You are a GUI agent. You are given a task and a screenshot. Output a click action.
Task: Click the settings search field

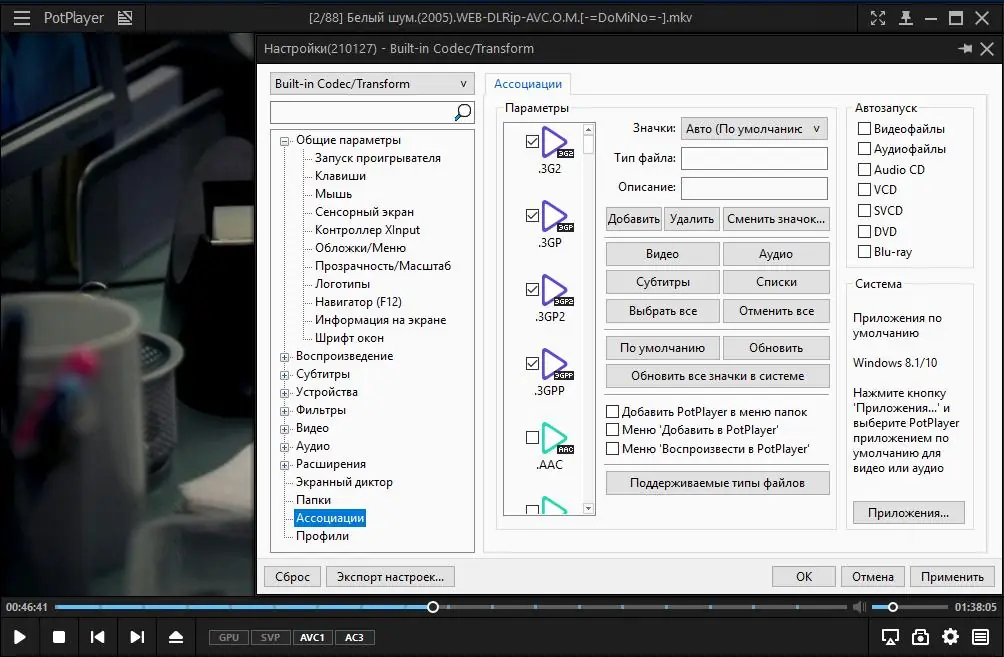365,111
